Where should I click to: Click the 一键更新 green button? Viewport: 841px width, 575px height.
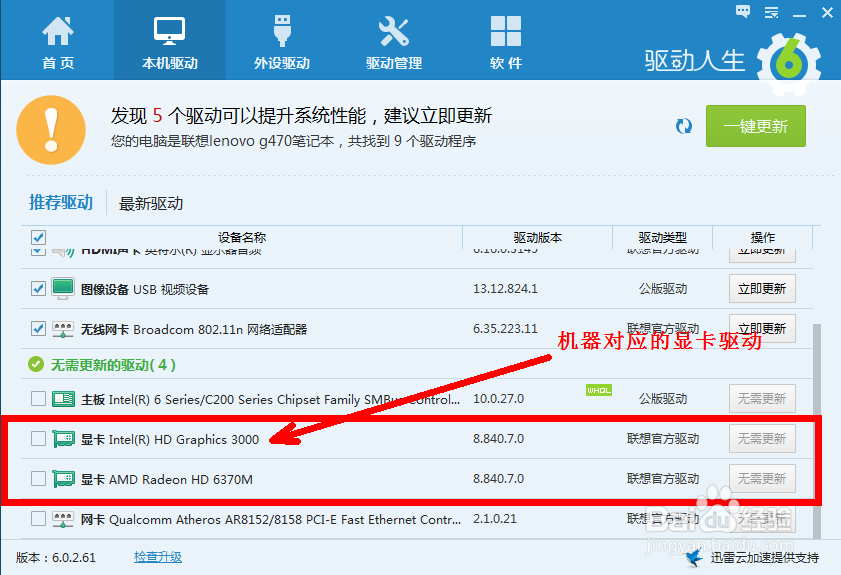pos(756,126)
